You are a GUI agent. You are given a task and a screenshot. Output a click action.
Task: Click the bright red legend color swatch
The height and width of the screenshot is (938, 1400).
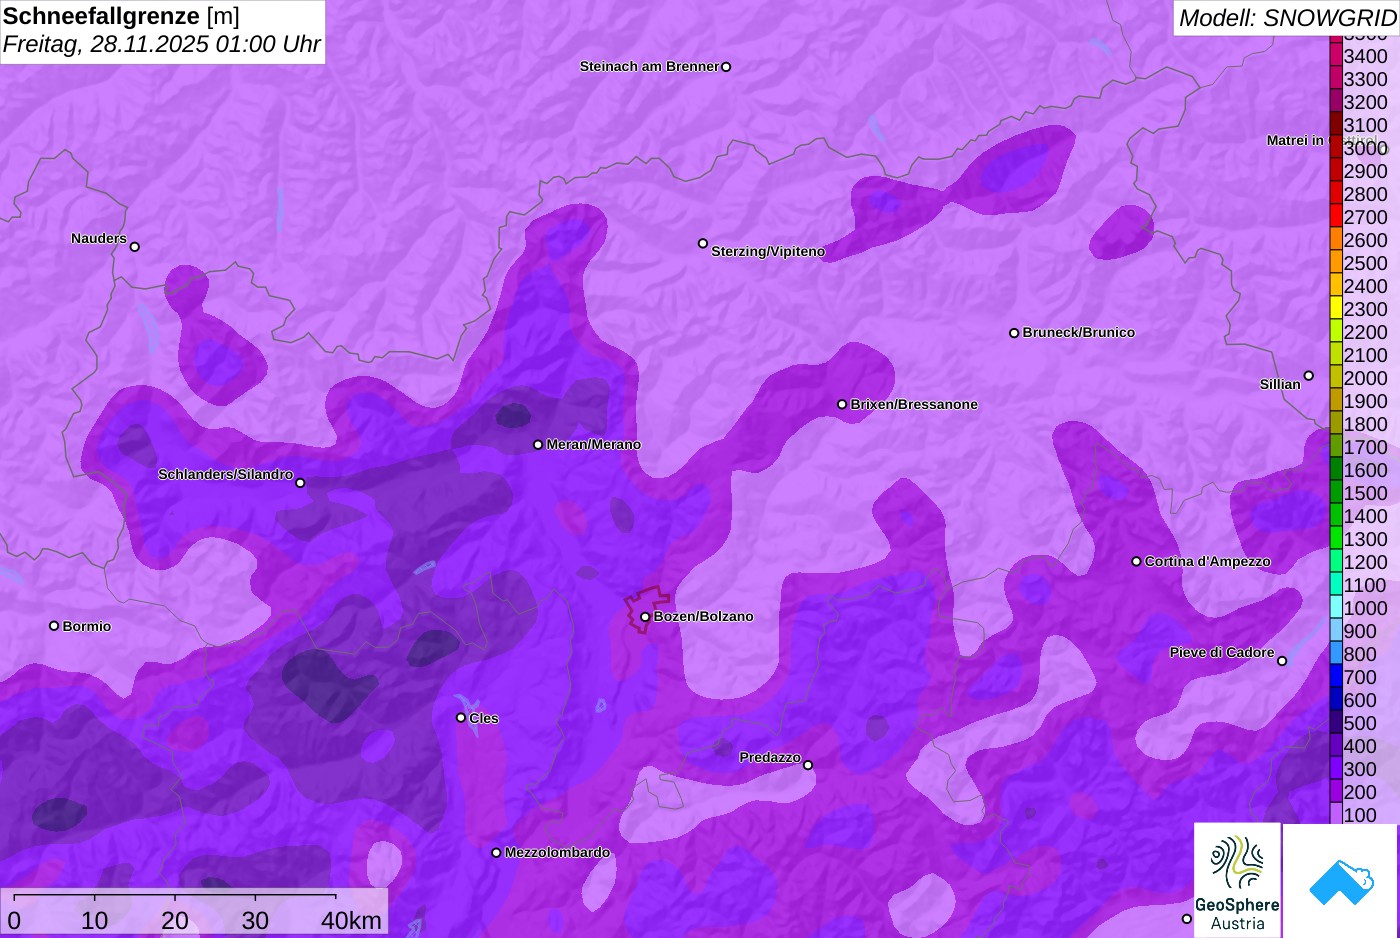point(1336,216)
